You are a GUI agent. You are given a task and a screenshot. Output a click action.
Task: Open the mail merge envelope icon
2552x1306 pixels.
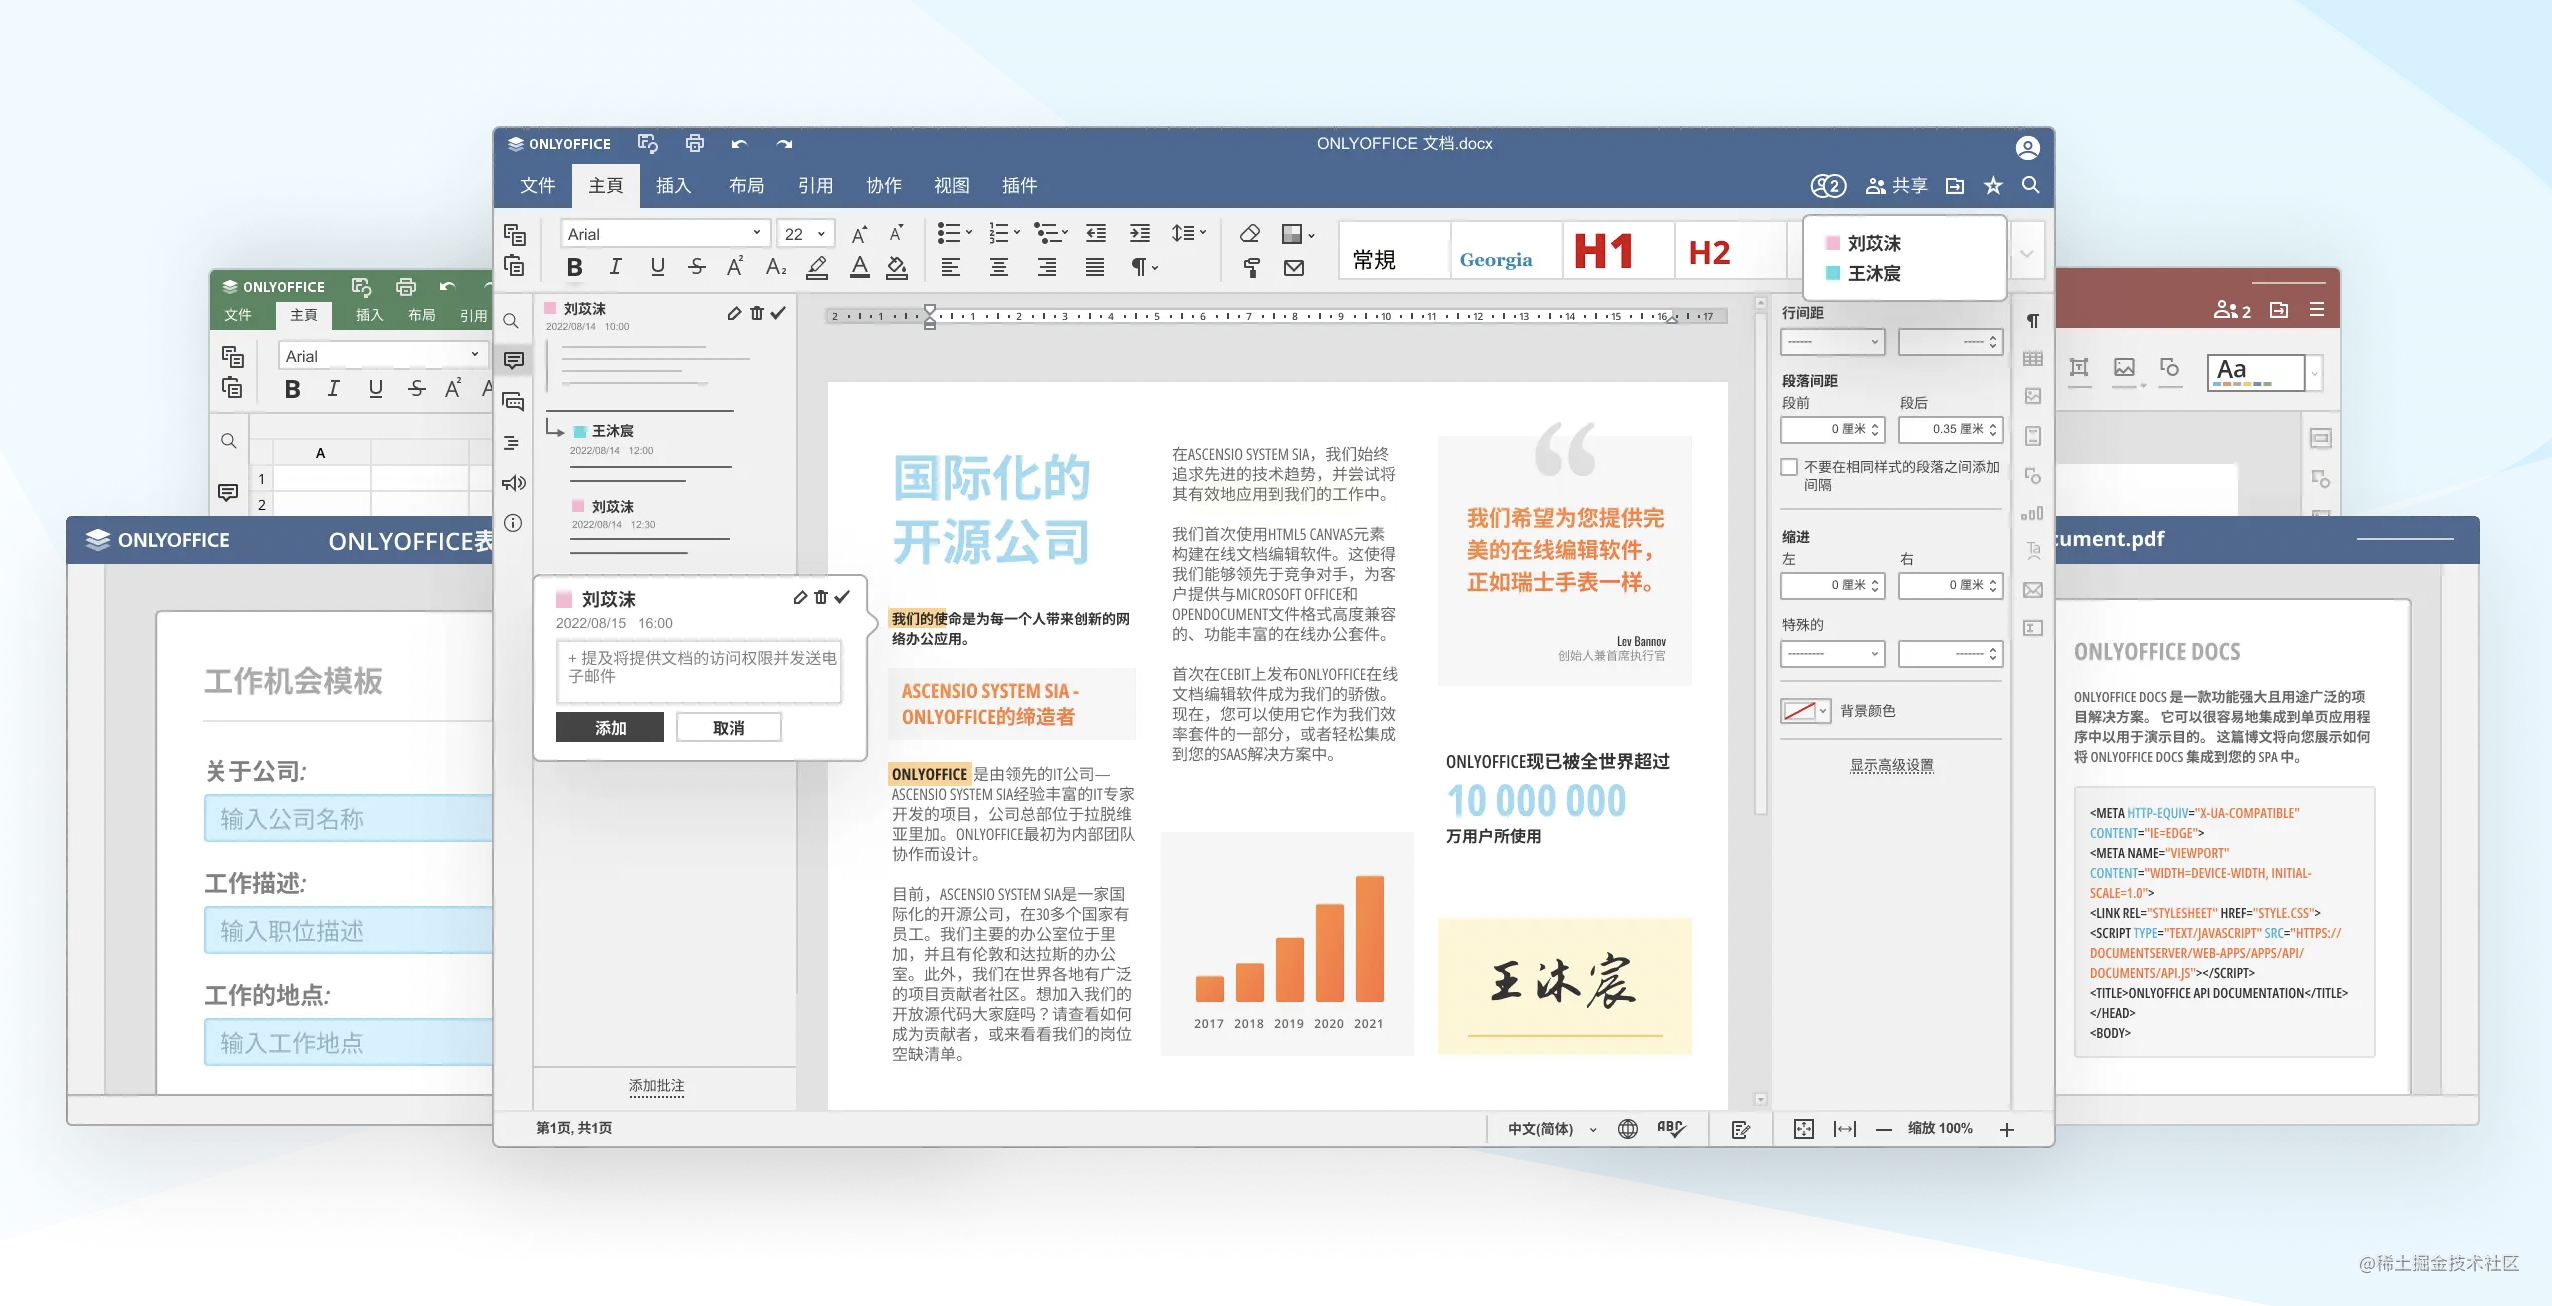[1294, 267]
